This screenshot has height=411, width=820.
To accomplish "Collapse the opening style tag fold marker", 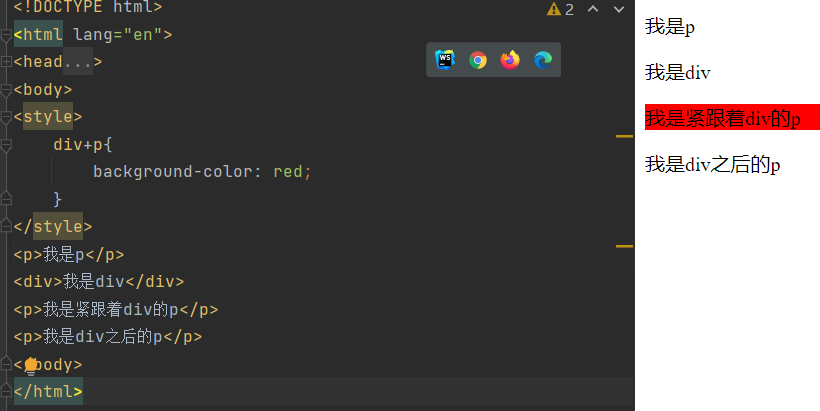I will coord(7,116).
